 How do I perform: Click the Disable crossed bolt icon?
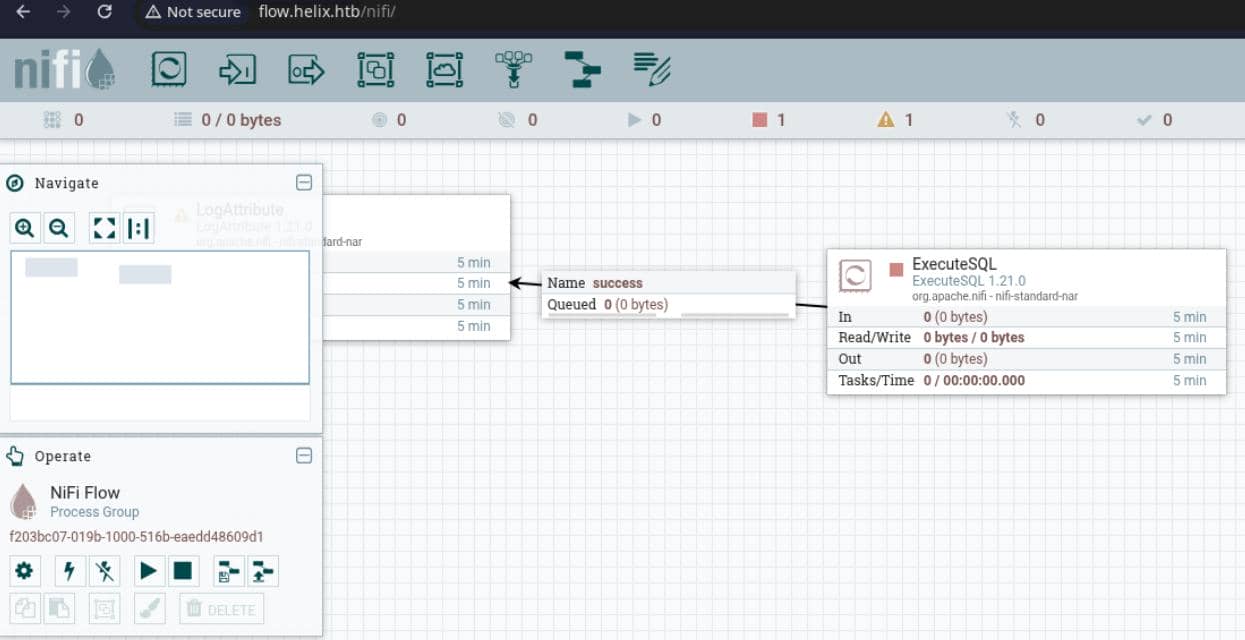(104, 571)
